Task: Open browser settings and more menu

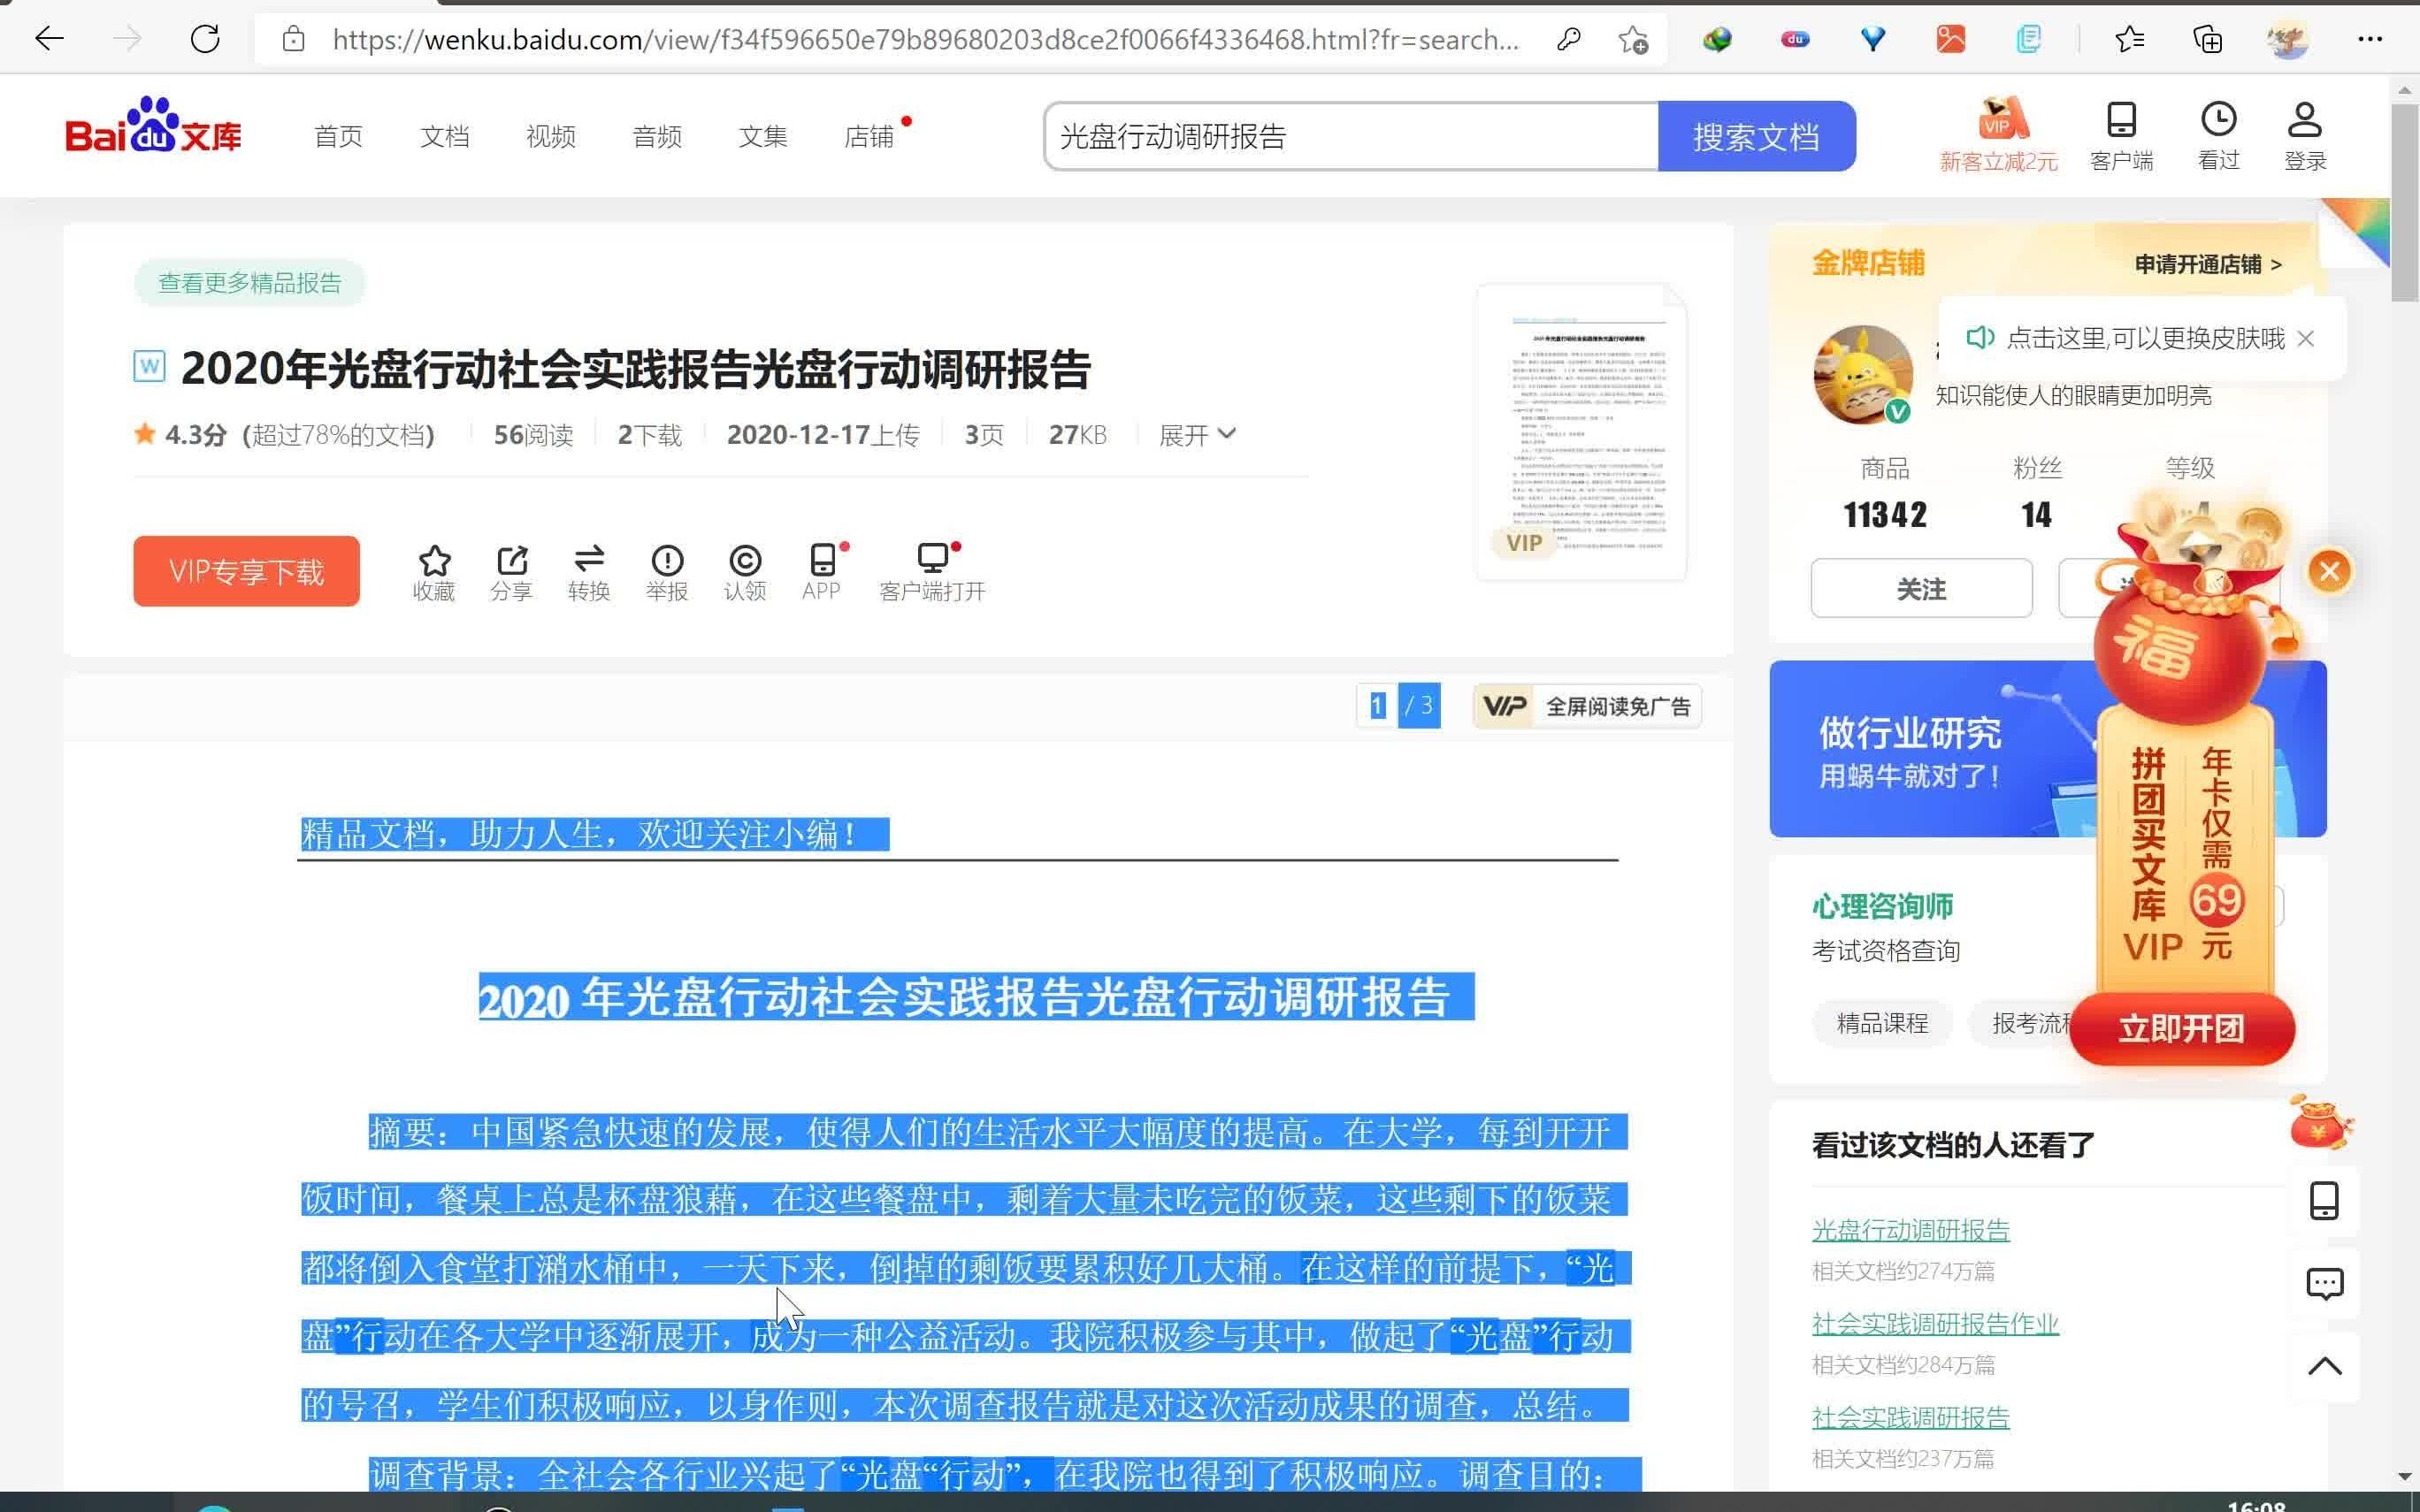Action: coord(2369,39)
